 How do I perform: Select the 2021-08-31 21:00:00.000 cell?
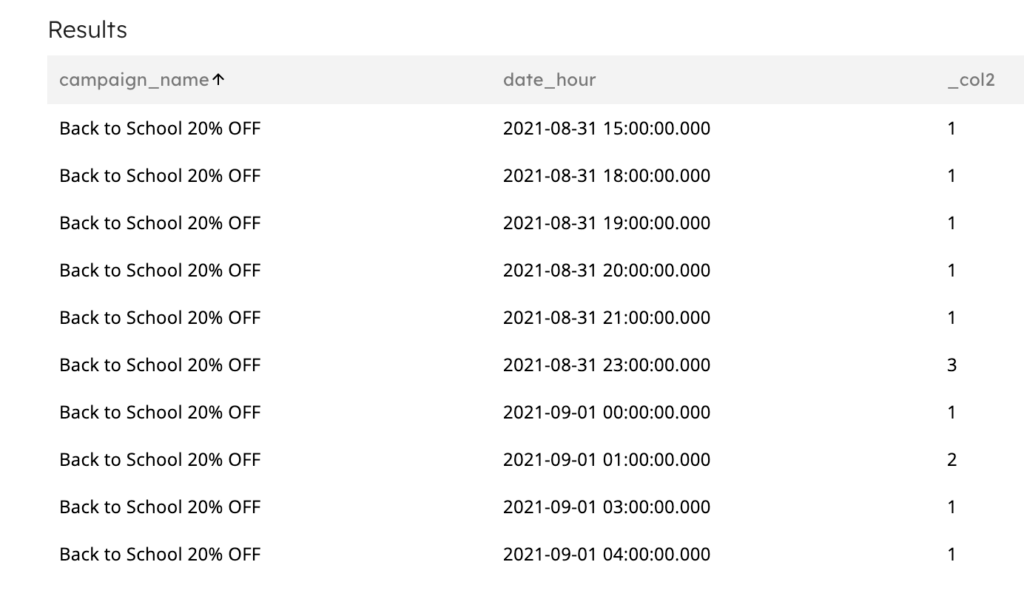pos(606,318)
